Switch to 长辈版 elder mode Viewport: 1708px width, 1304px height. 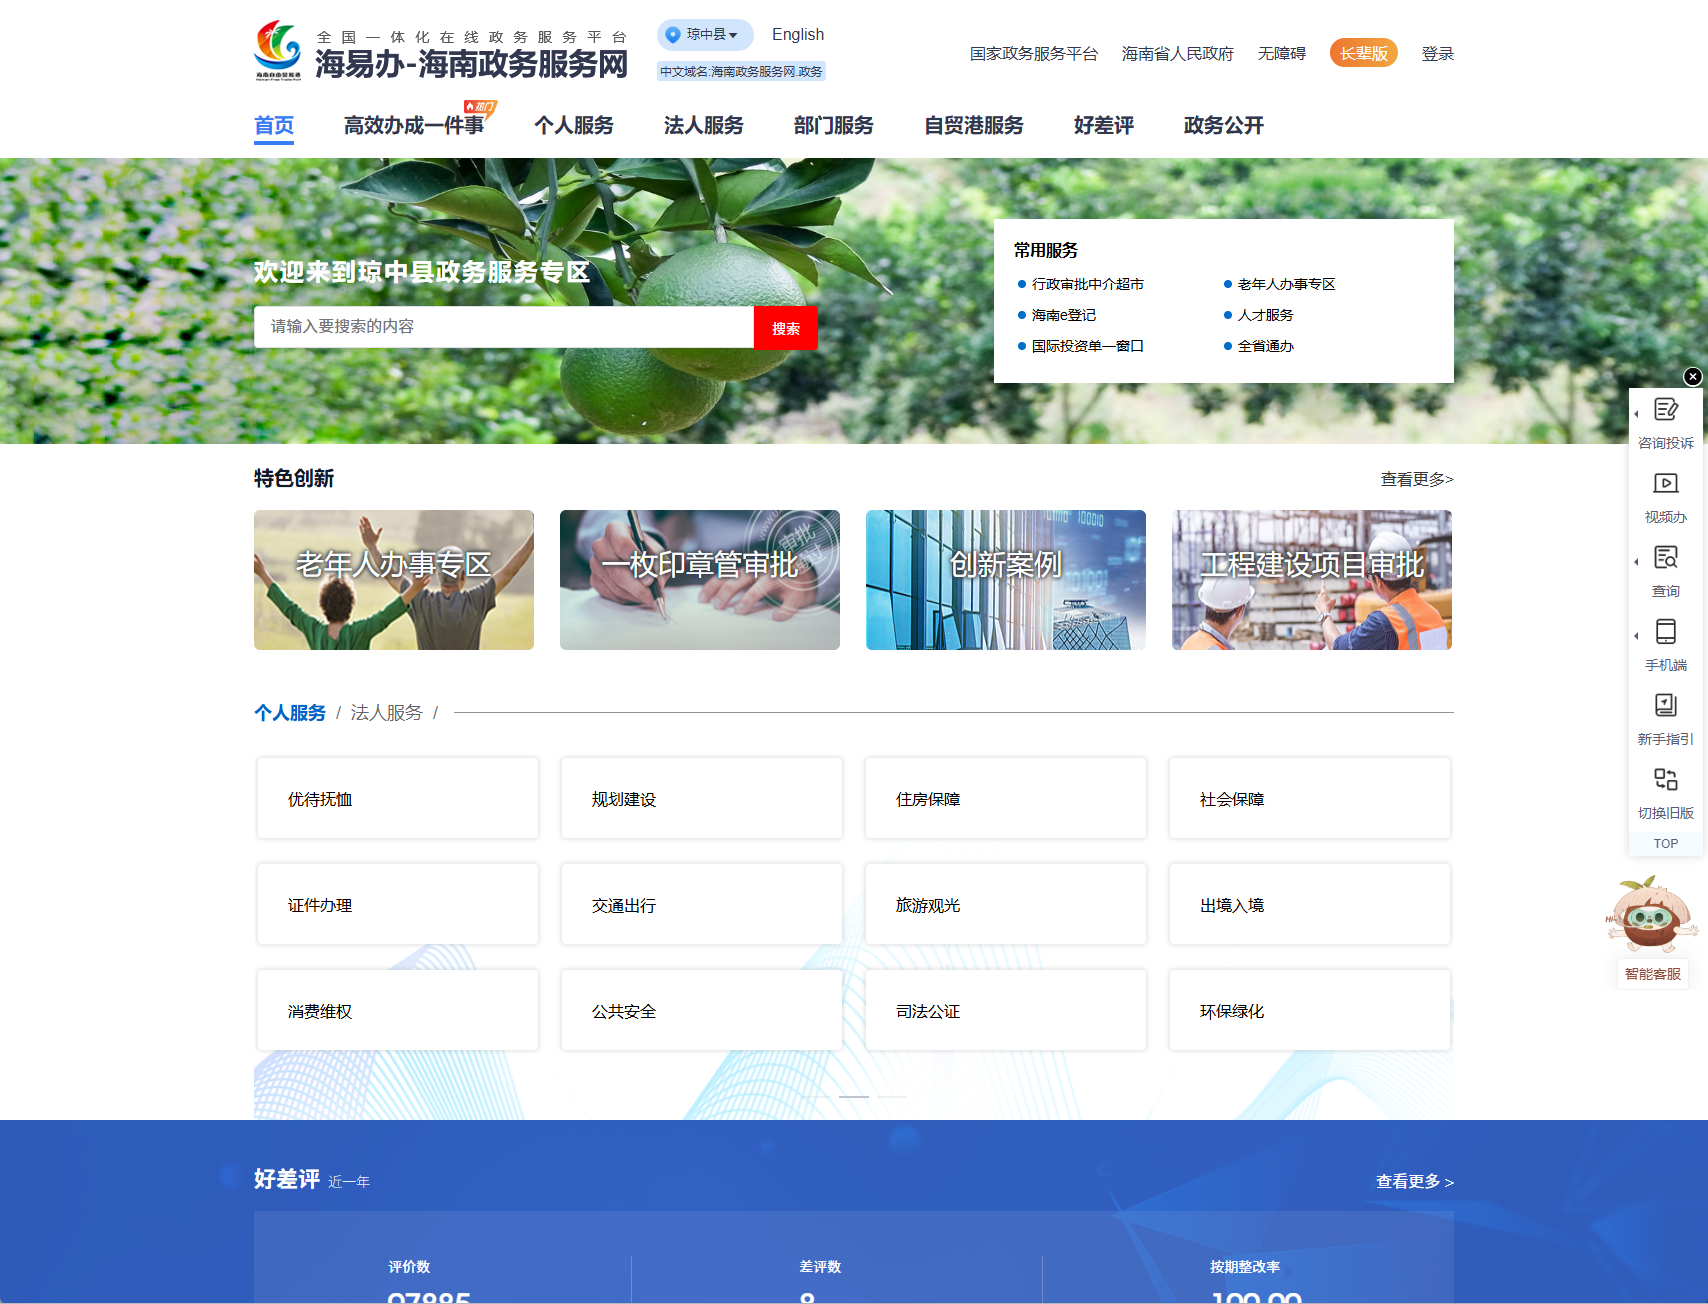[1364, 53]
